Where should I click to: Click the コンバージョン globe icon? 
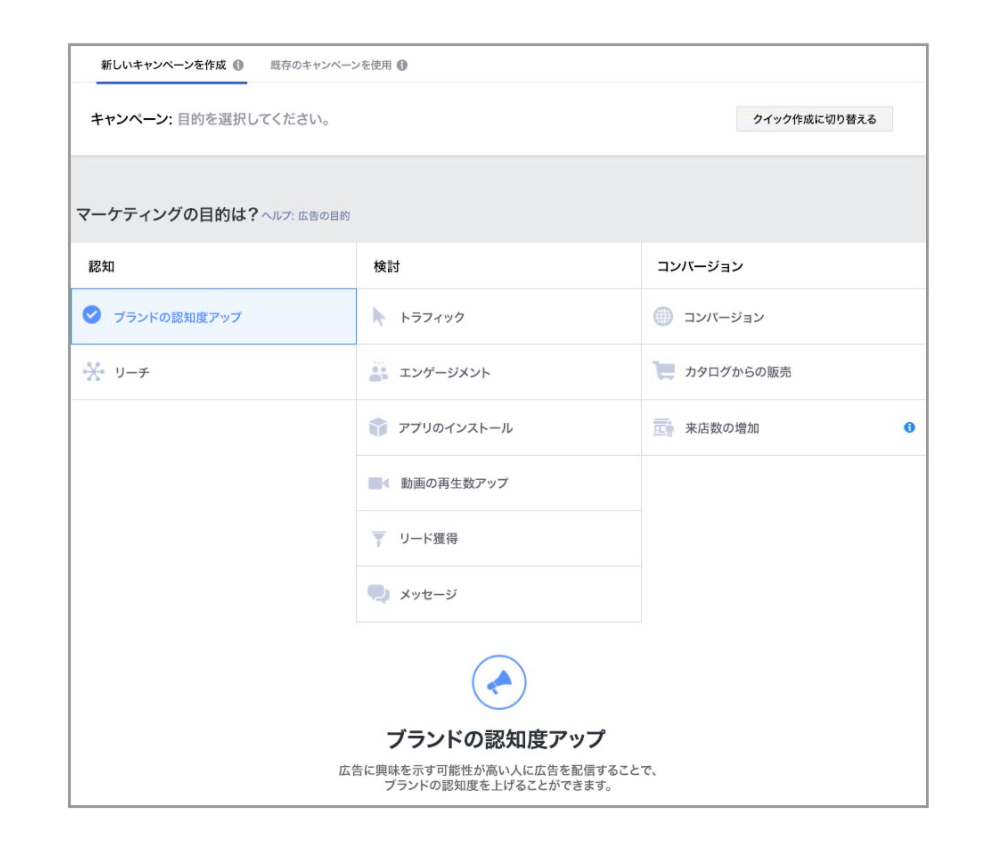click(x=663, y=316)
